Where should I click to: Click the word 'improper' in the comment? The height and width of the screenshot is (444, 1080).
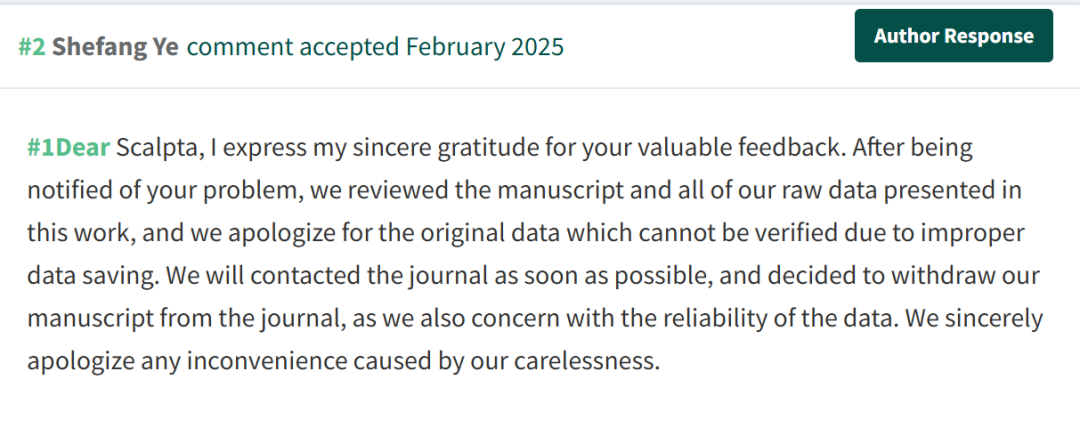tap(975, 233)
